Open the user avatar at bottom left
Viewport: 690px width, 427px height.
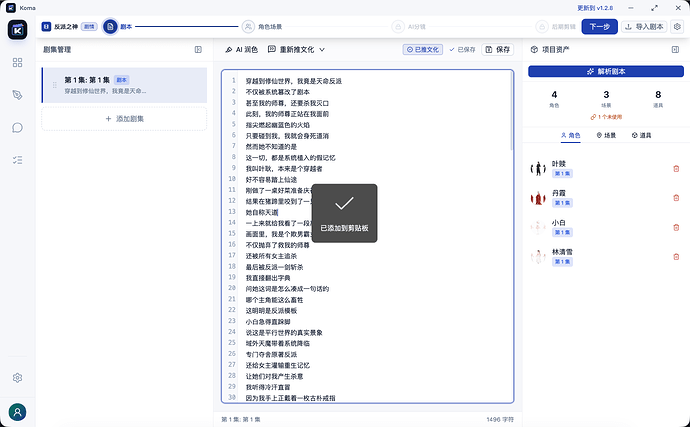17,412
